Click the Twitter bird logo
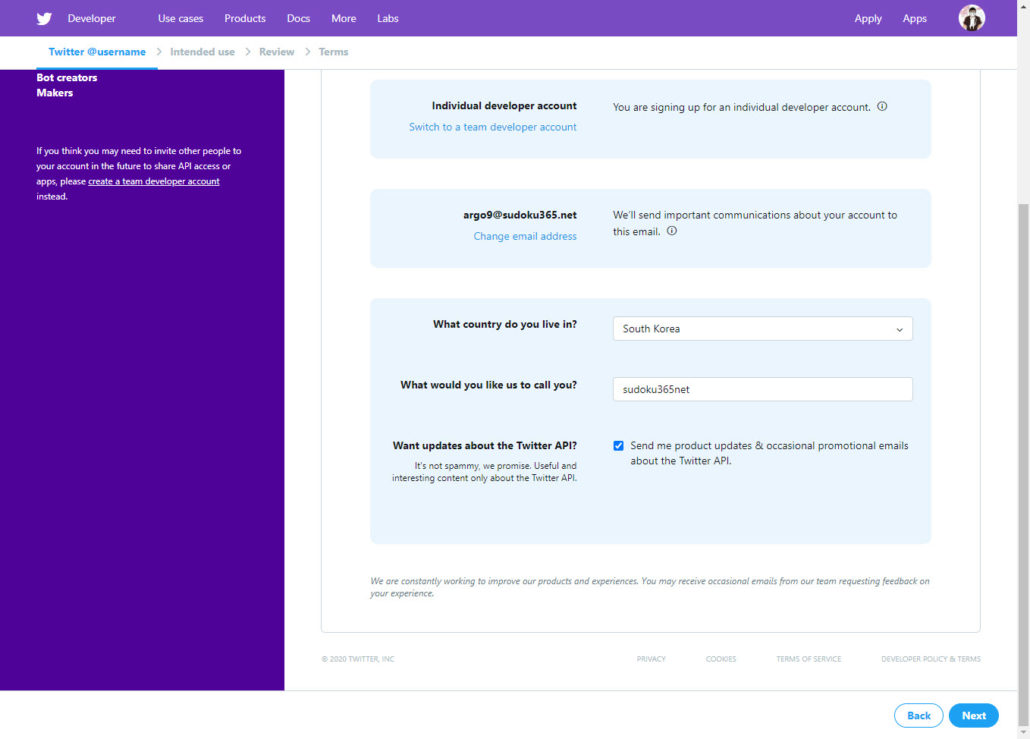The height and width of the screenshot is (739, 1030). tap(44, 18)
